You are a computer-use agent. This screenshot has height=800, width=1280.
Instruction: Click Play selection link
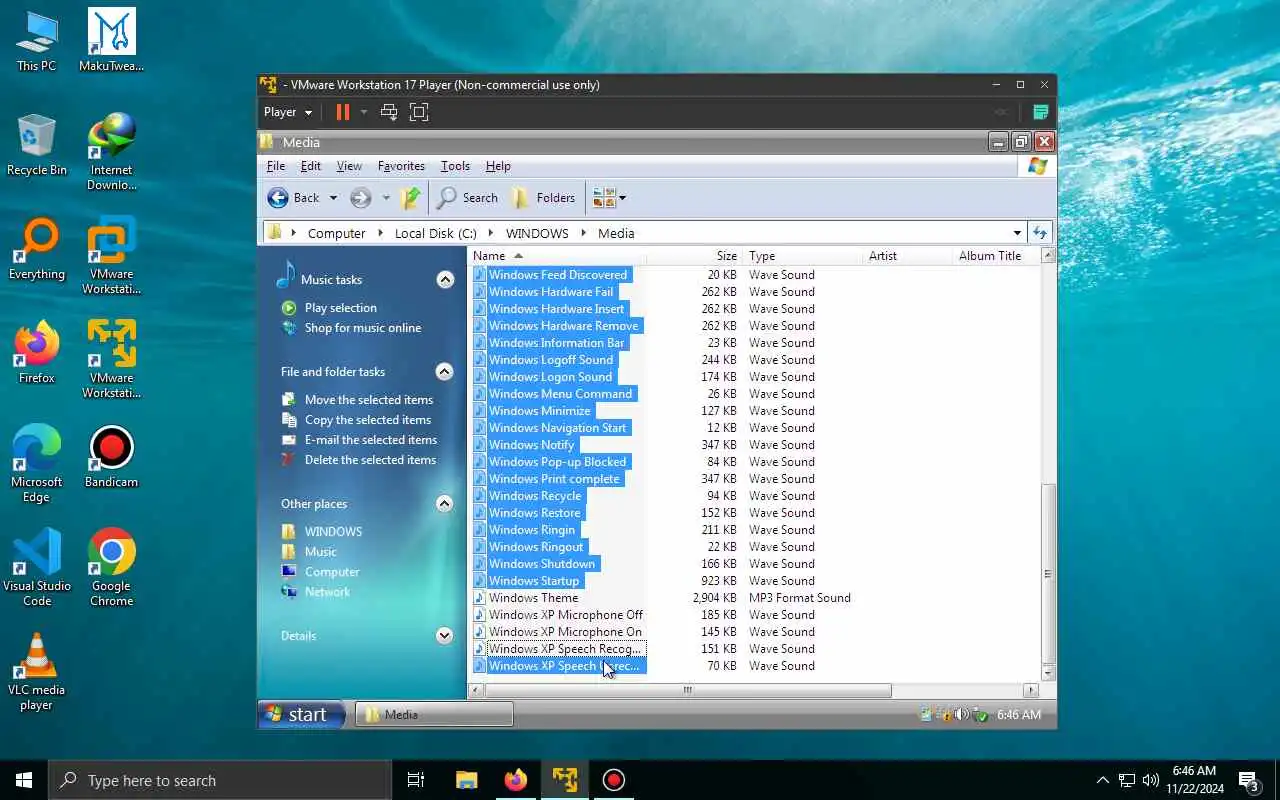click(341, 308)
